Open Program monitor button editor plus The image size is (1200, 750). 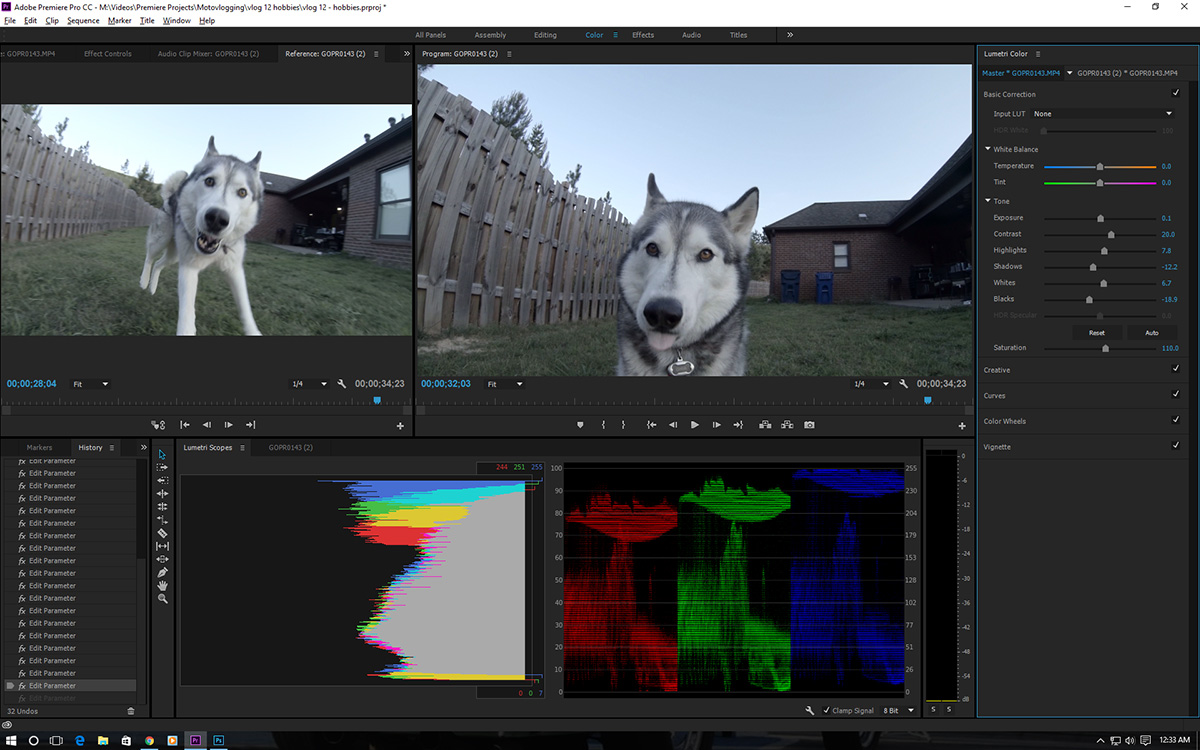tap(962, 426)
